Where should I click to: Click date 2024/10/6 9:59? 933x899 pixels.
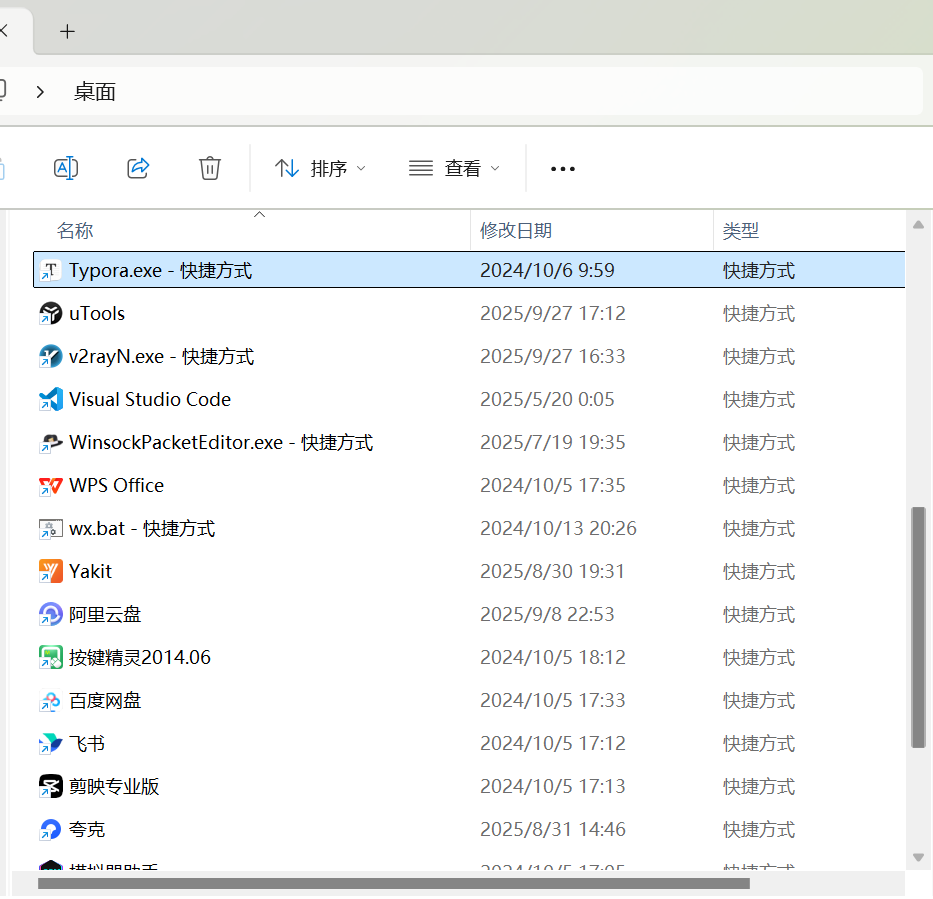coord(547,271)
